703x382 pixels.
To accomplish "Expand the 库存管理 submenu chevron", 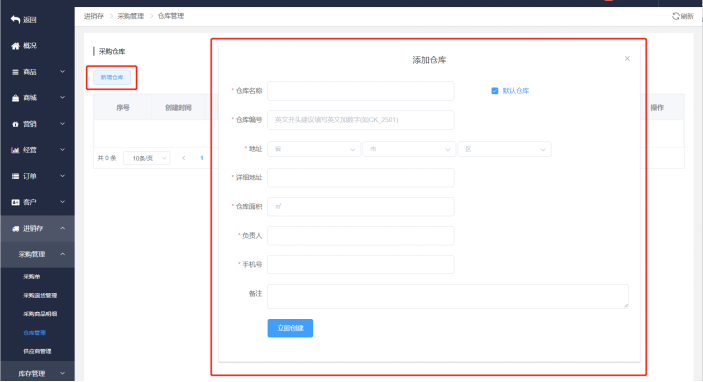I will [x=62, y=373].
